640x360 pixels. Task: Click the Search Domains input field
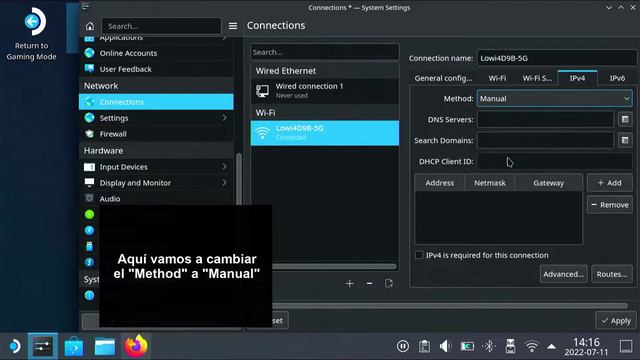point(545,140)
